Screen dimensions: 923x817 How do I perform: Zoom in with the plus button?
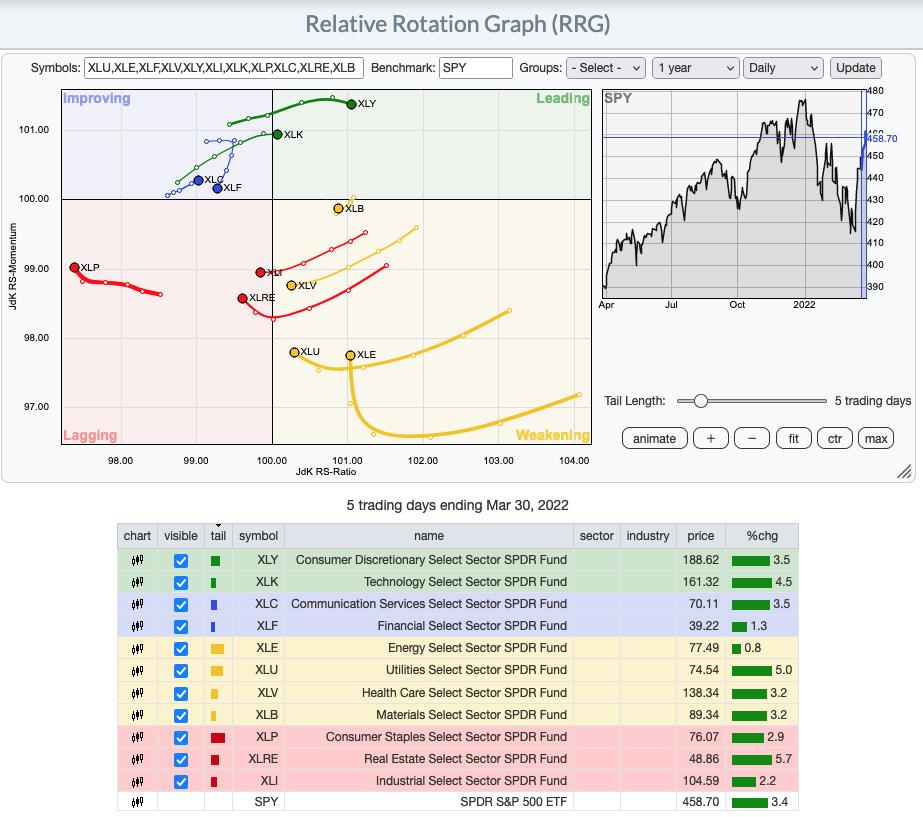[x=710, y=439]
